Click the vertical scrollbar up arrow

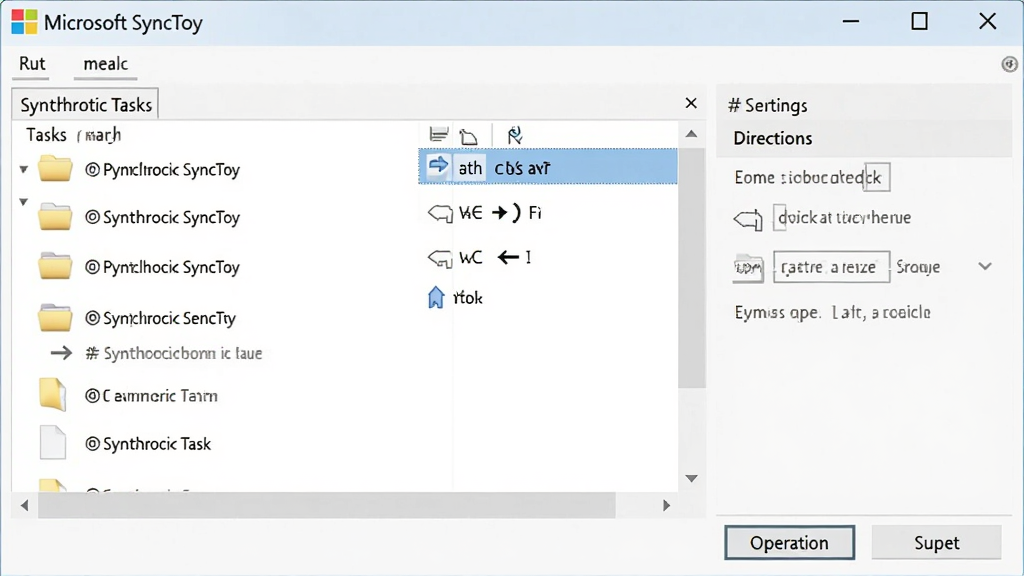[x=692, y=134]
